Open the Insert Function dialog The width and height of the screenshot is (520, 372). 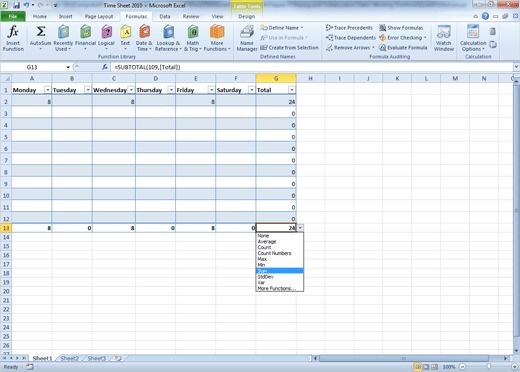tap(13, 38)
